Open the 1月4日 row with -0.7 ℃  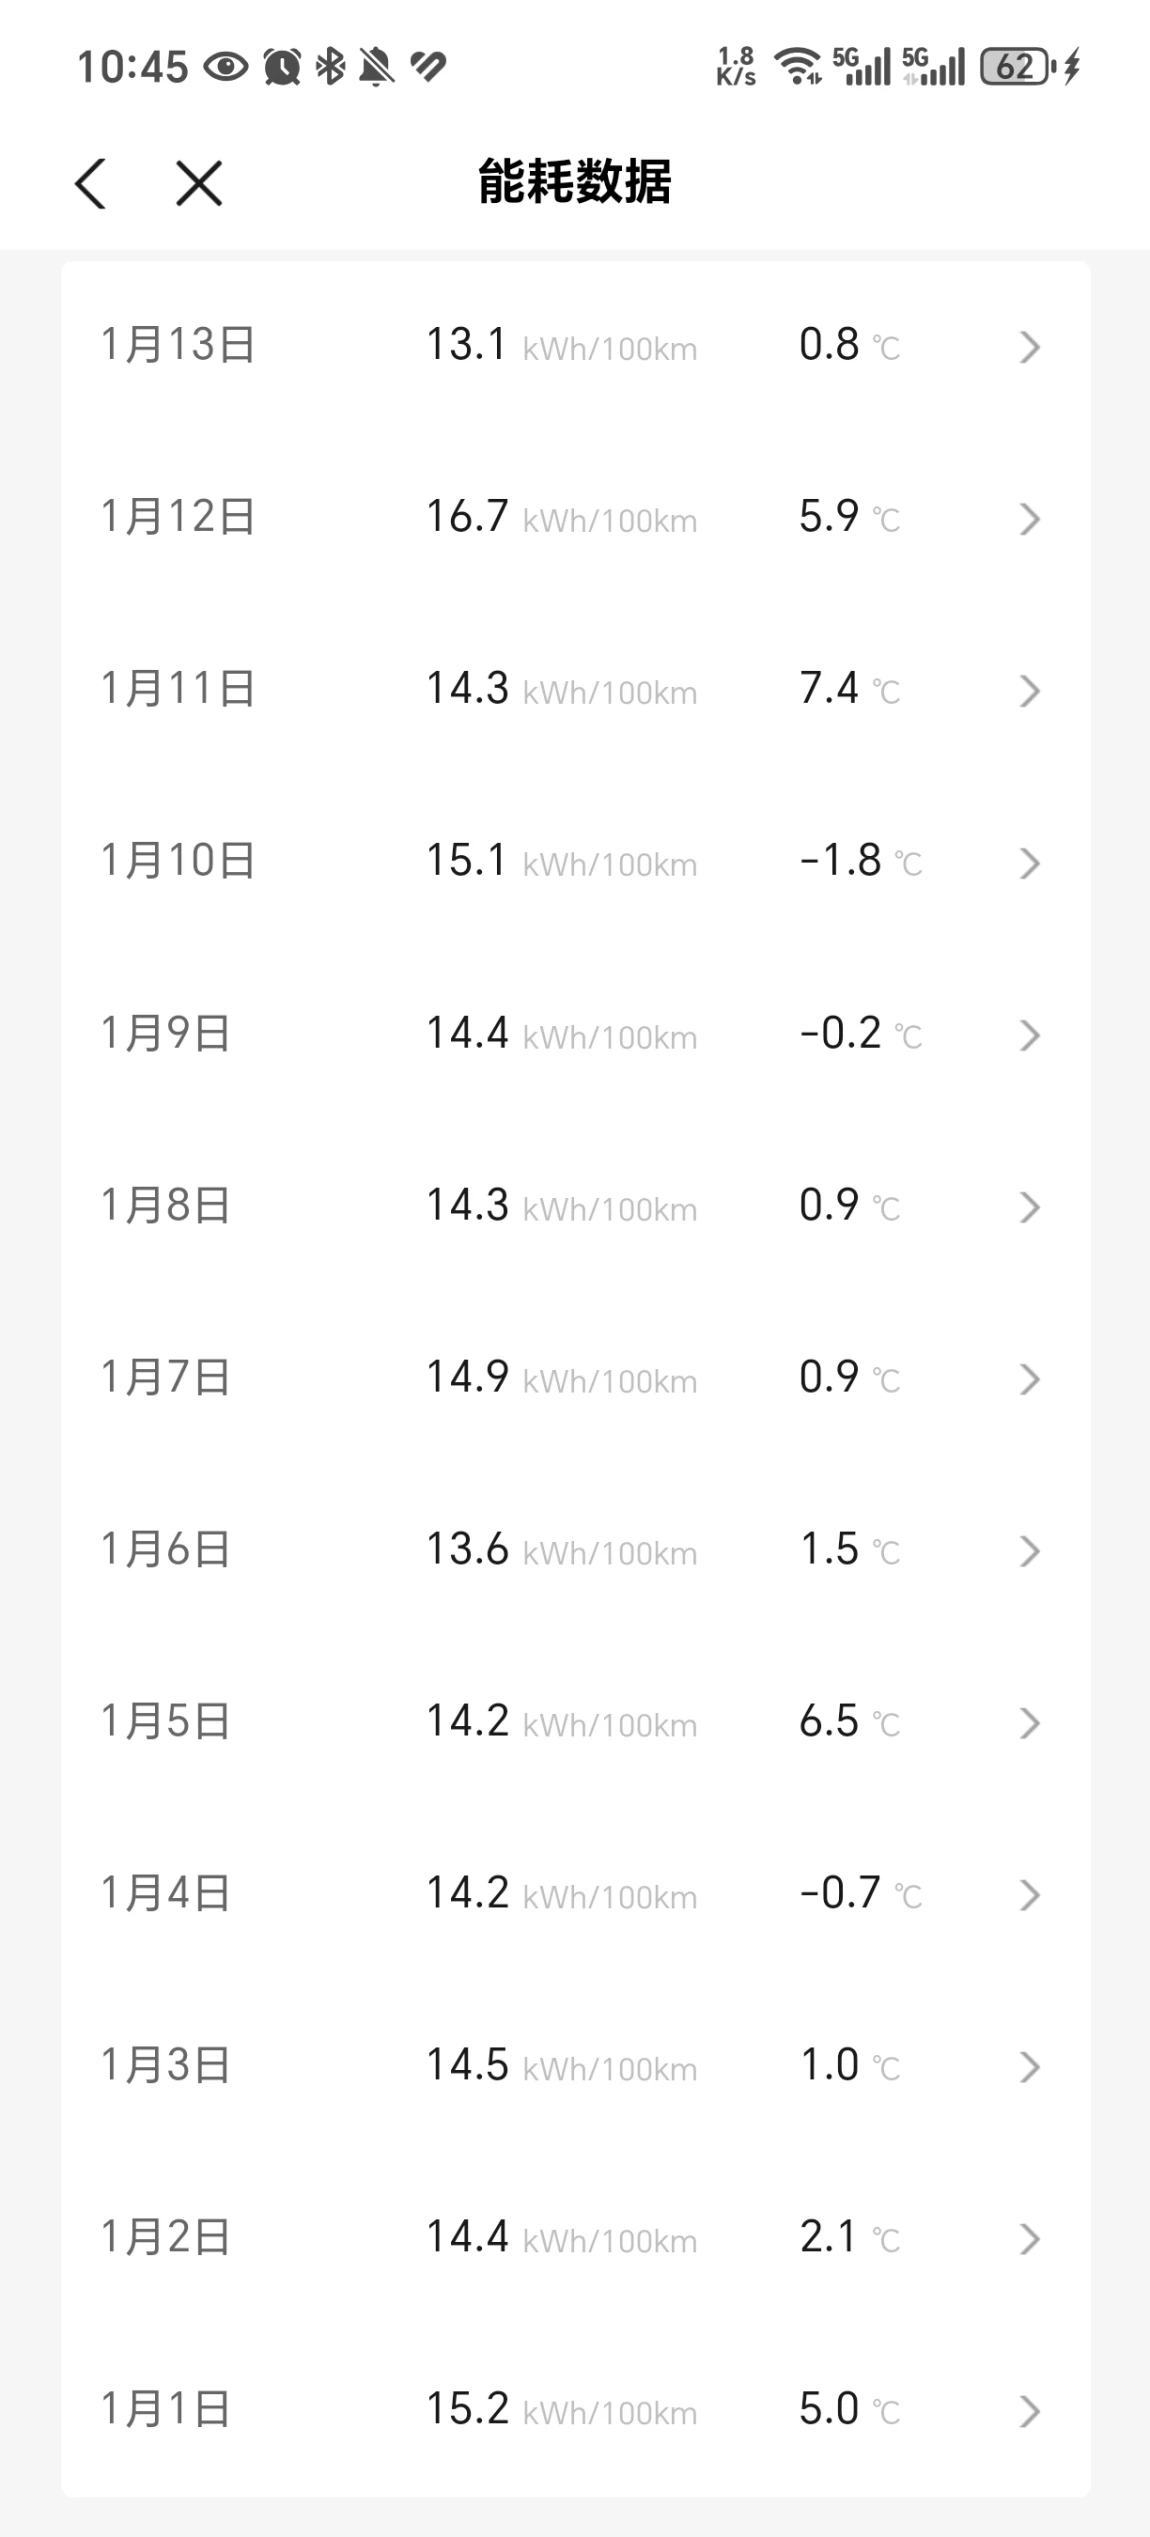575,1894
